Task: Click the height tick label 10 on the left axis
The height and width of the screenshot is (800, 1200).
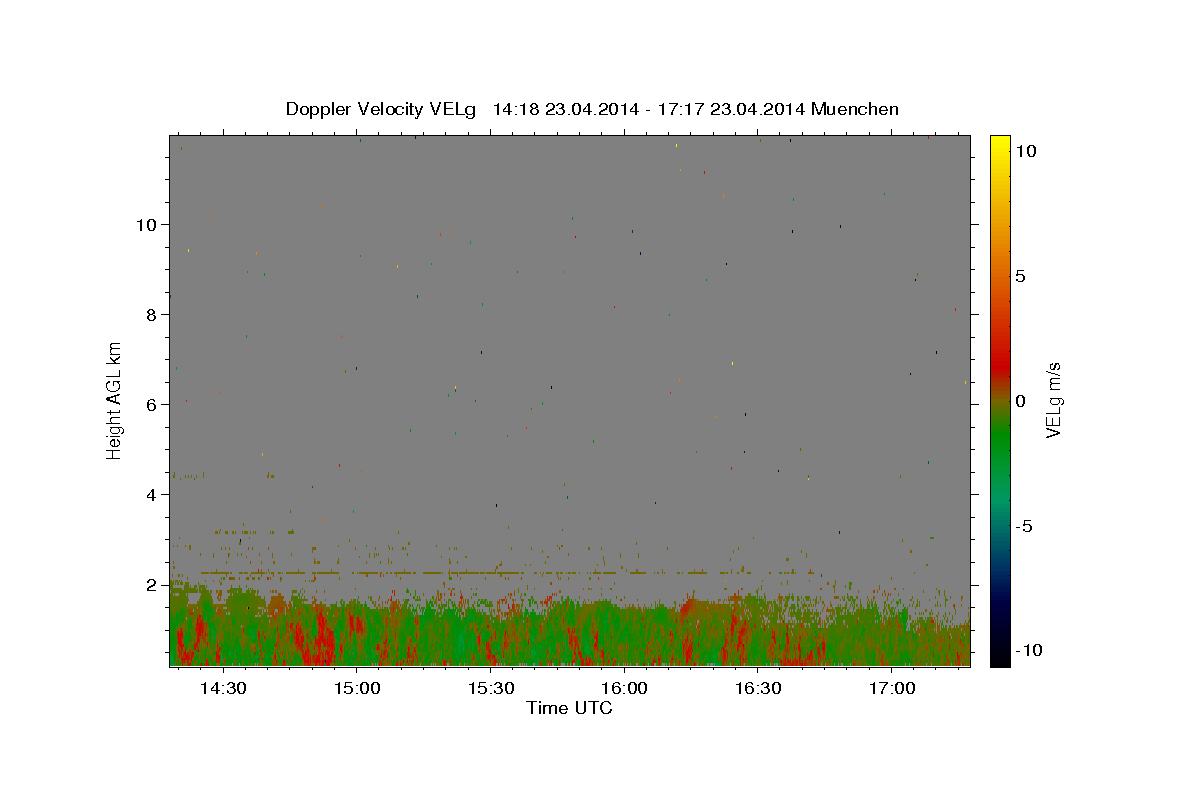Action: point(148,225)
